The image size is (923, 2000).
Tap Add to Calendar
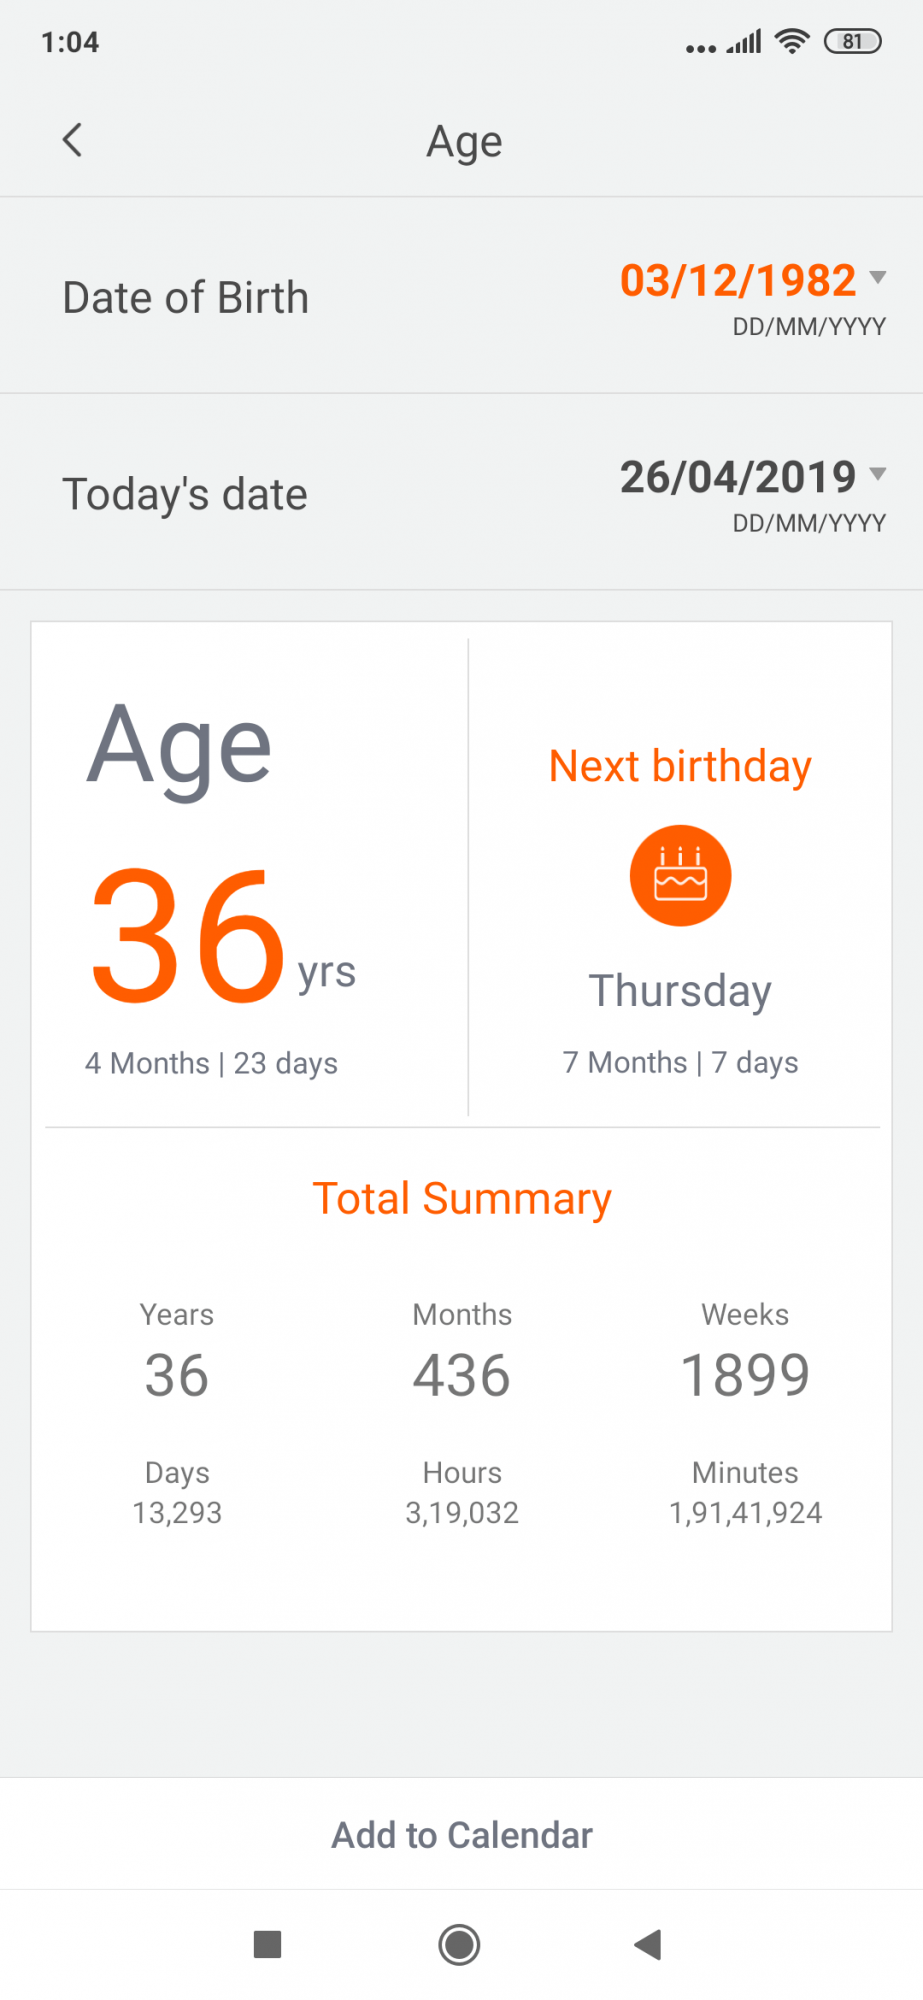point(462,1835)
